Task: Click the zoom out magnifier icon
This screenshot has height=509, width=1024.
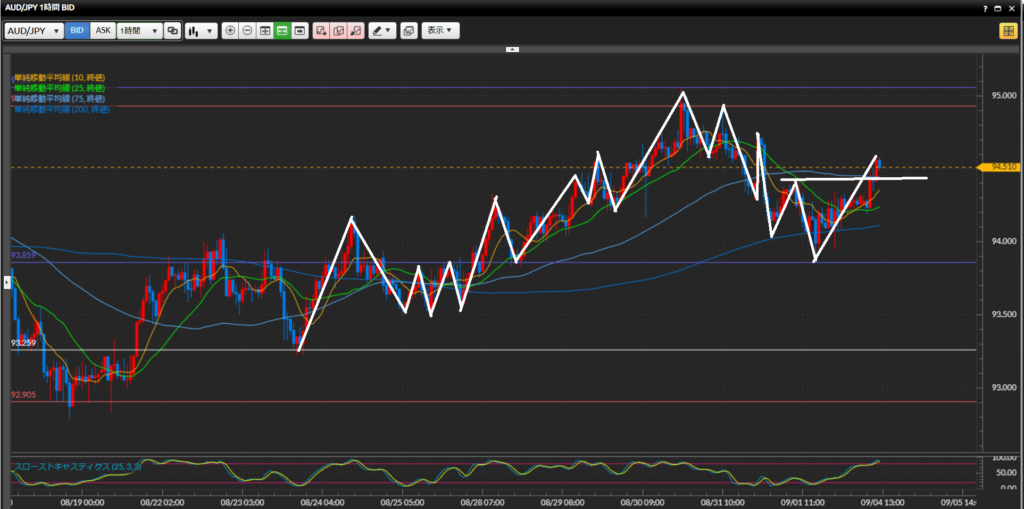Action: 248,31
